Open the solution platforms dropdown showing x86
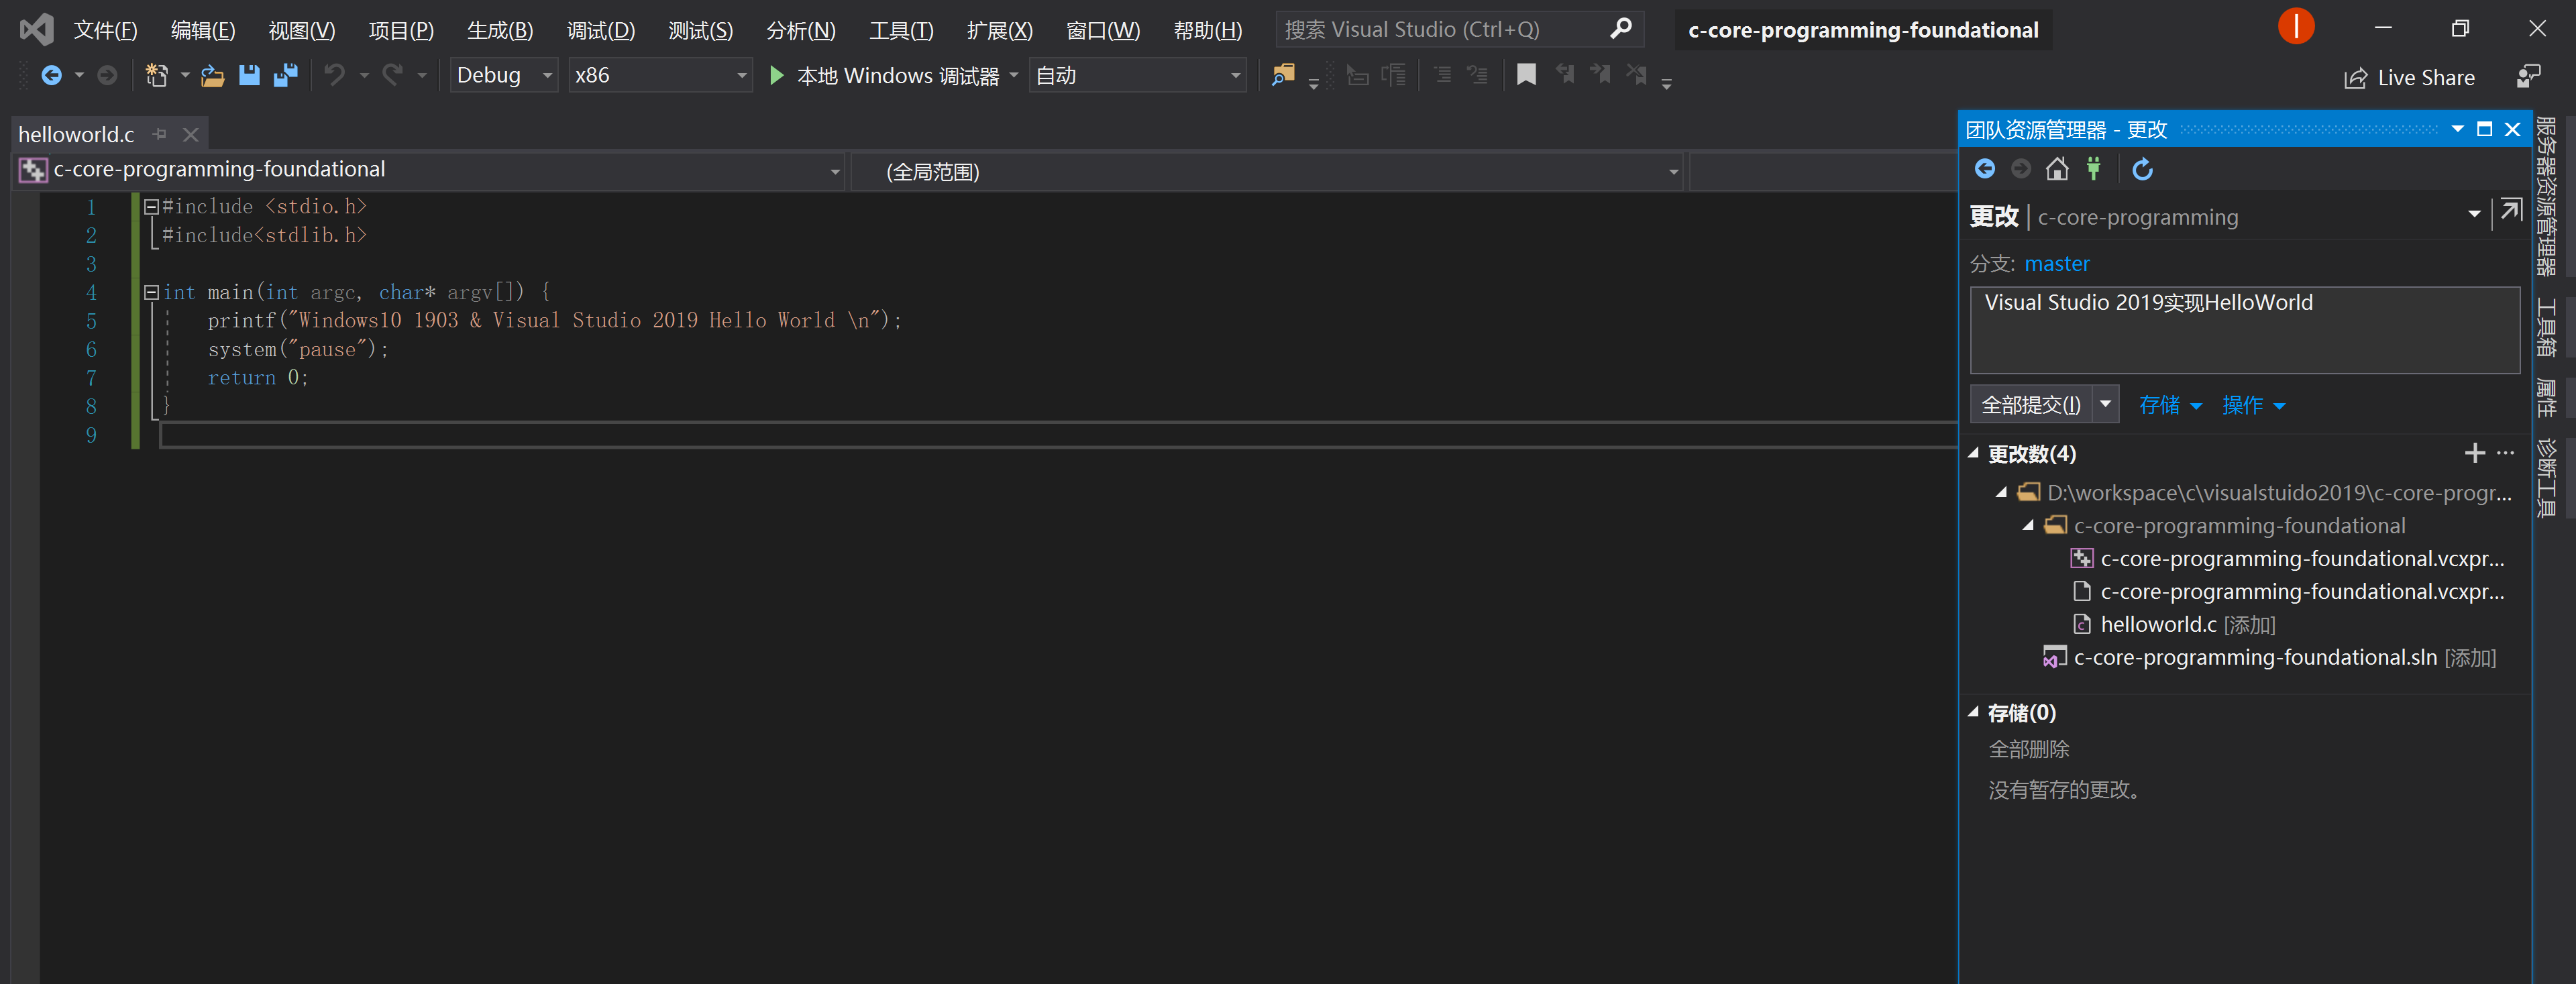Image resolution: width=2576 pixels, height=984 pixels. 741,75
